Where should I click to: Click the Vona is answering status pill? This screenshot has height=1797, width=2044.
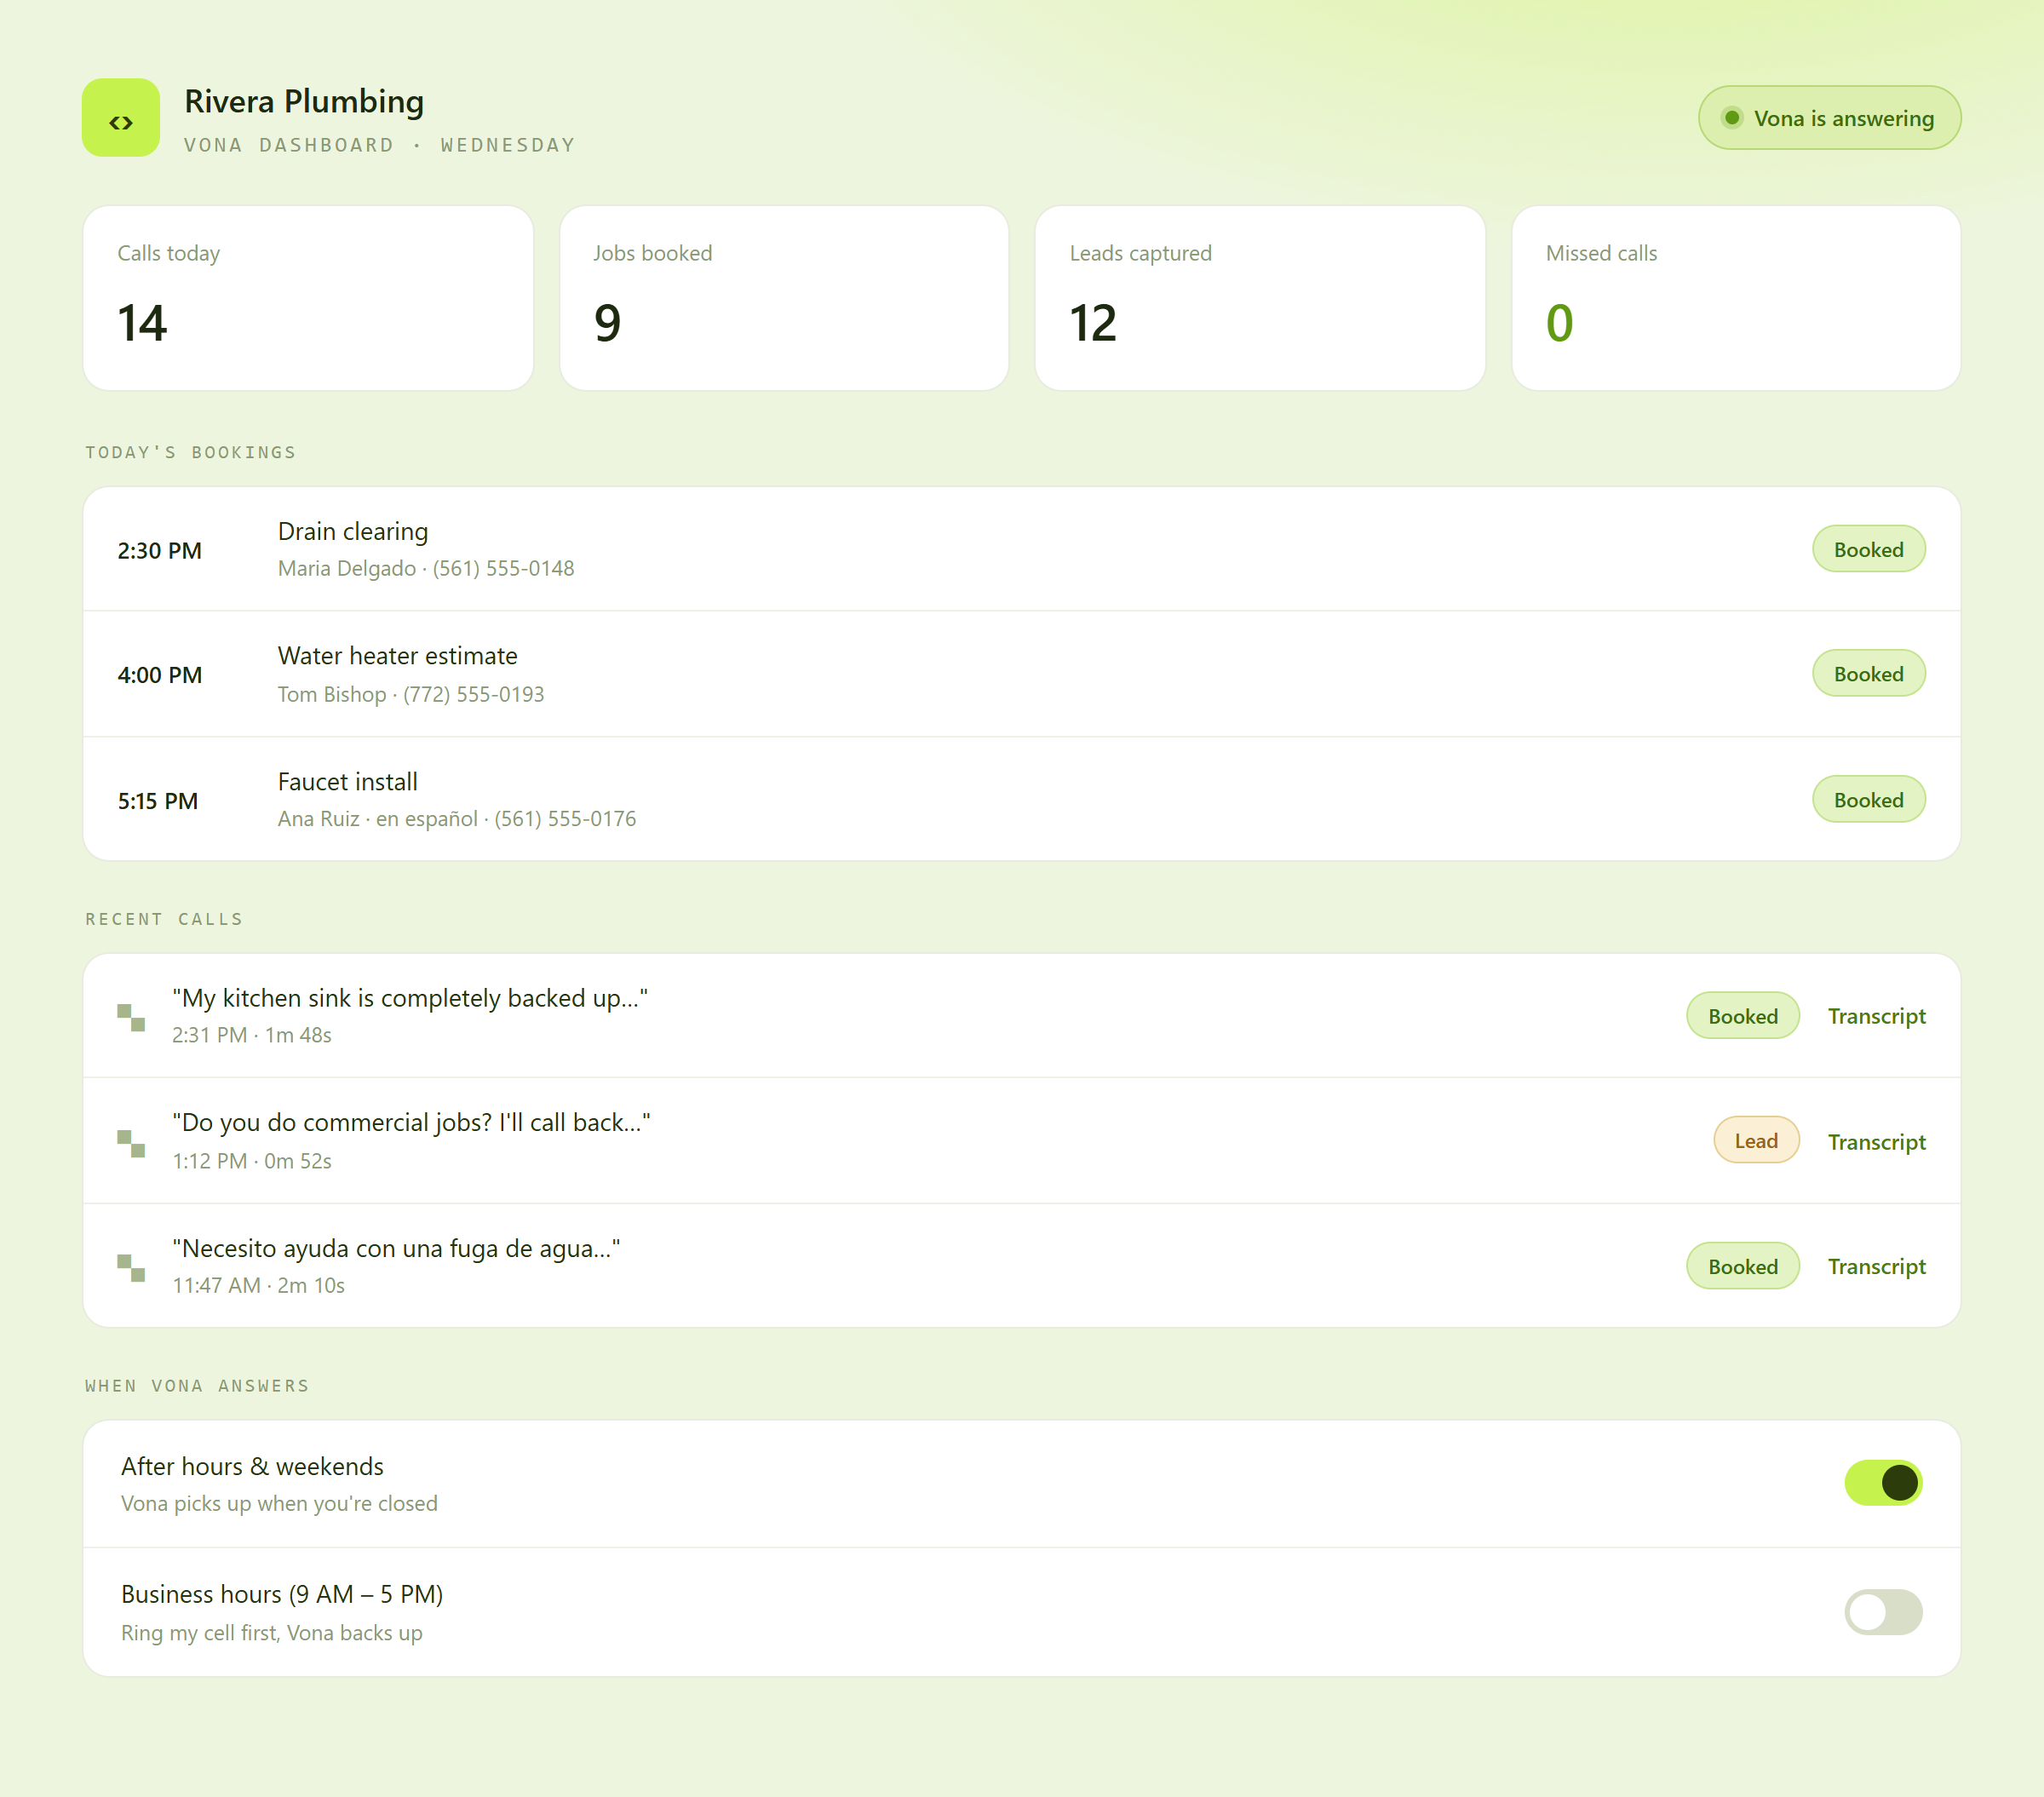1829,118
